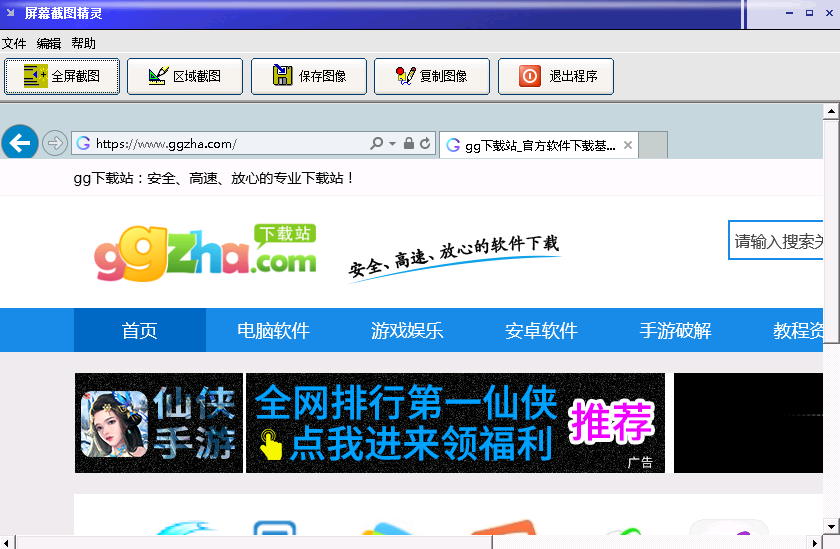840x549 pixels.
Task: Click the 全网排行第一仙侠 banner ad
Action: [455, 423]
